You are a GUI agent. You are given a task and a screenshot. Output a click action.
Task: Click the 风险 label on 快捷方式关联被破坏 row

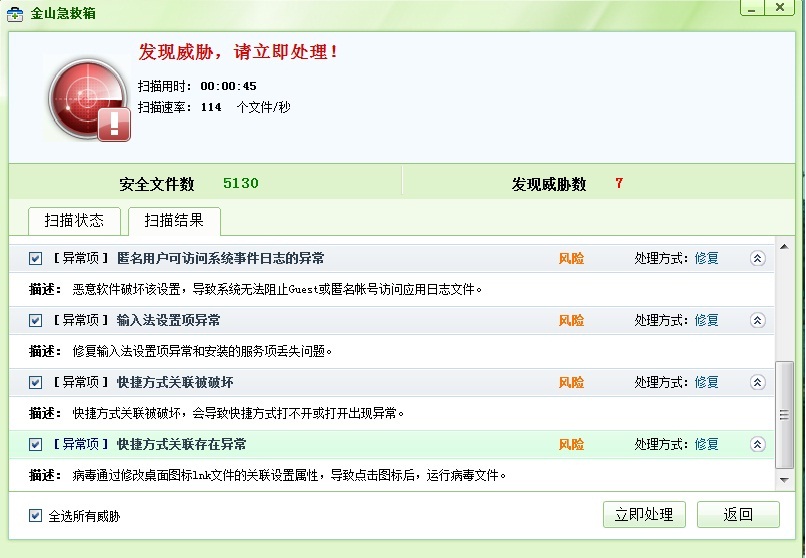tap(572, 382)
